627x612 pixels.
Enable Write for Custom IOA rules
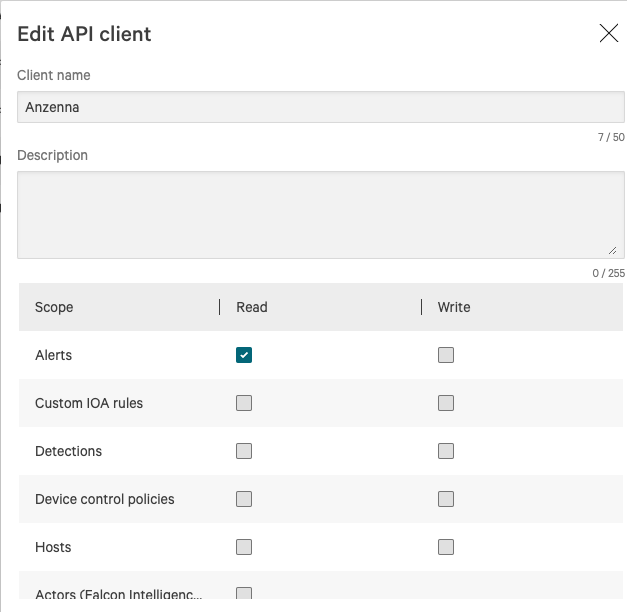(x=446, y=403)
